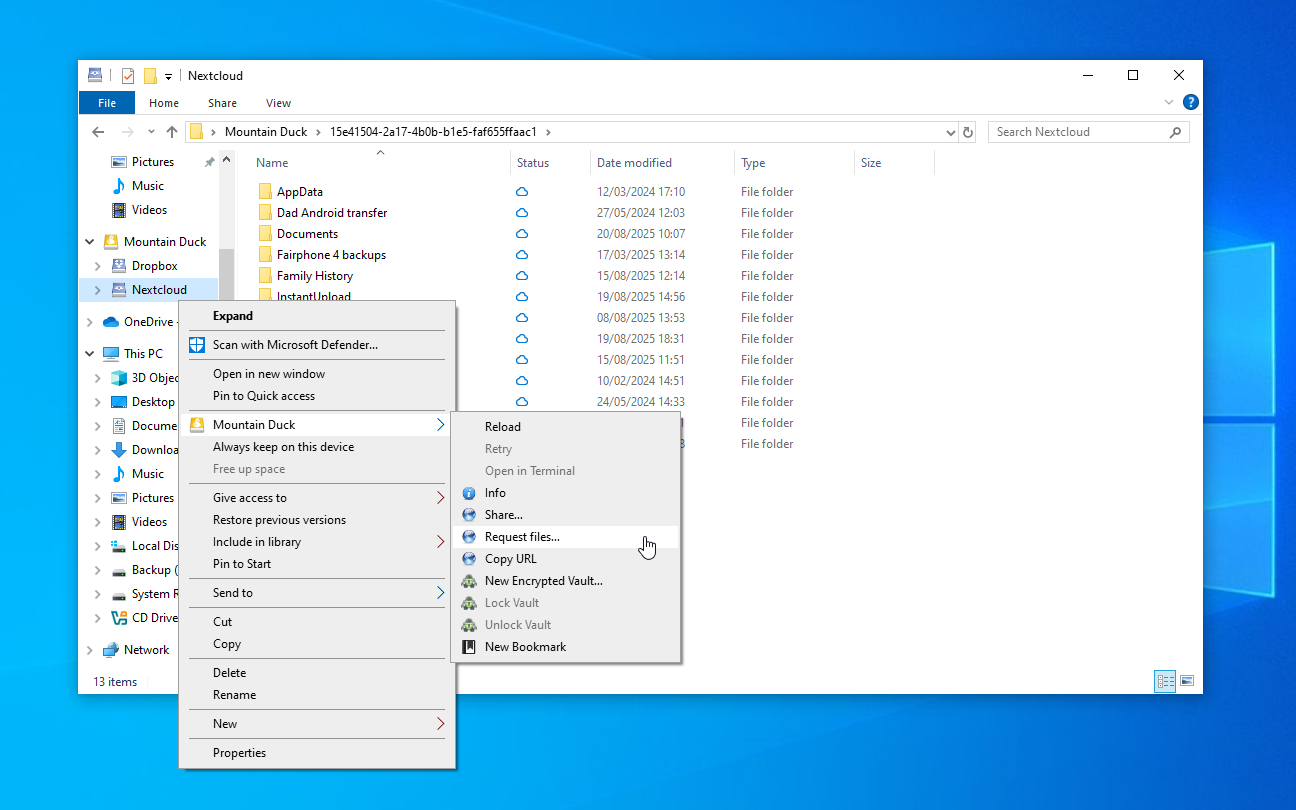Select Reload in the Mountain Duck submenu
Image resolution: width=1296 pixels, height=810 pixels.
point(566,427)
